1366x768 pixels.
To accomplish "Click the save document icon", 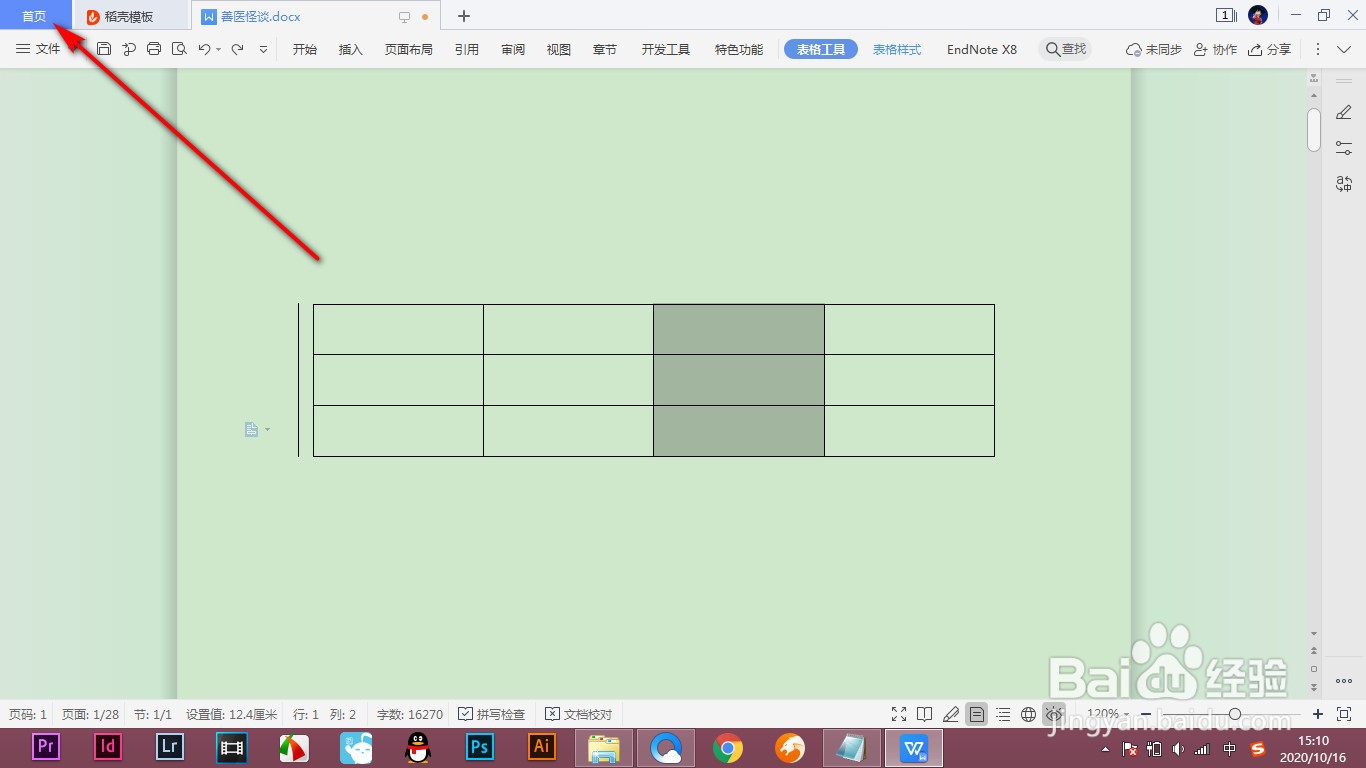I will [x=104, y=49].
